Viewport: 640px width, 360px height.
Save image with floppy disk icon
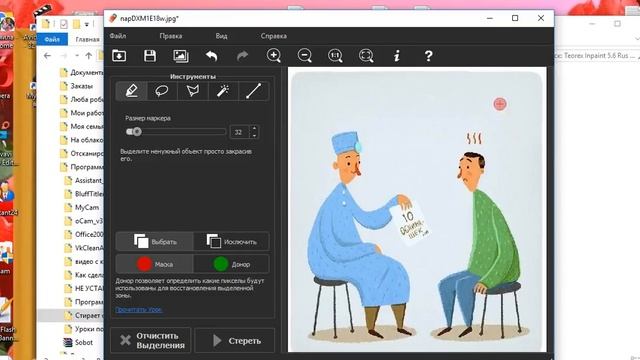pyautogui.click(x=150, y=56)
